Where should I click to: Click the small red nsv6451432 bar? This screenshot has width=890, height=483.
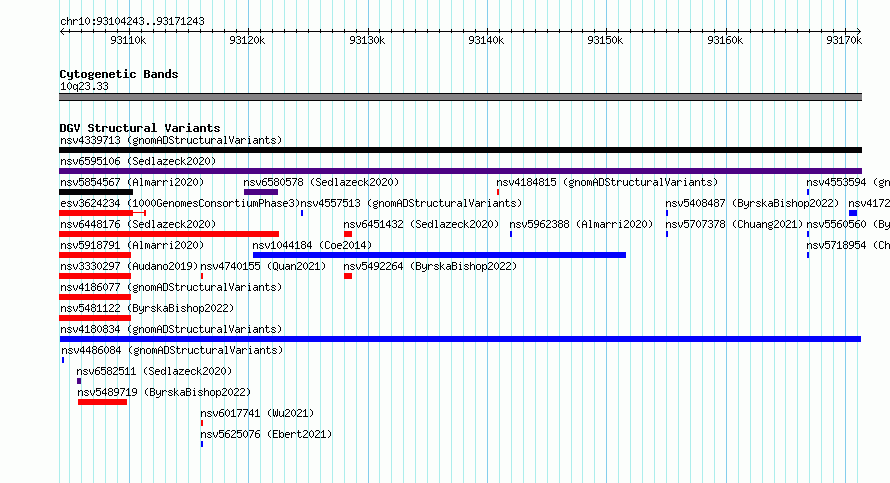[348, 234]
